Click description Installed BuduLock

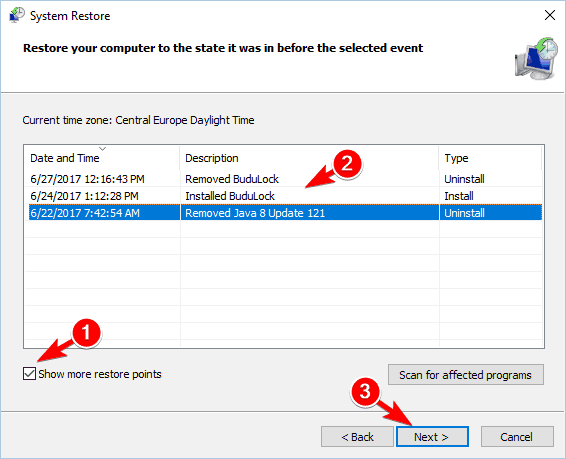(x=230, y=196)
